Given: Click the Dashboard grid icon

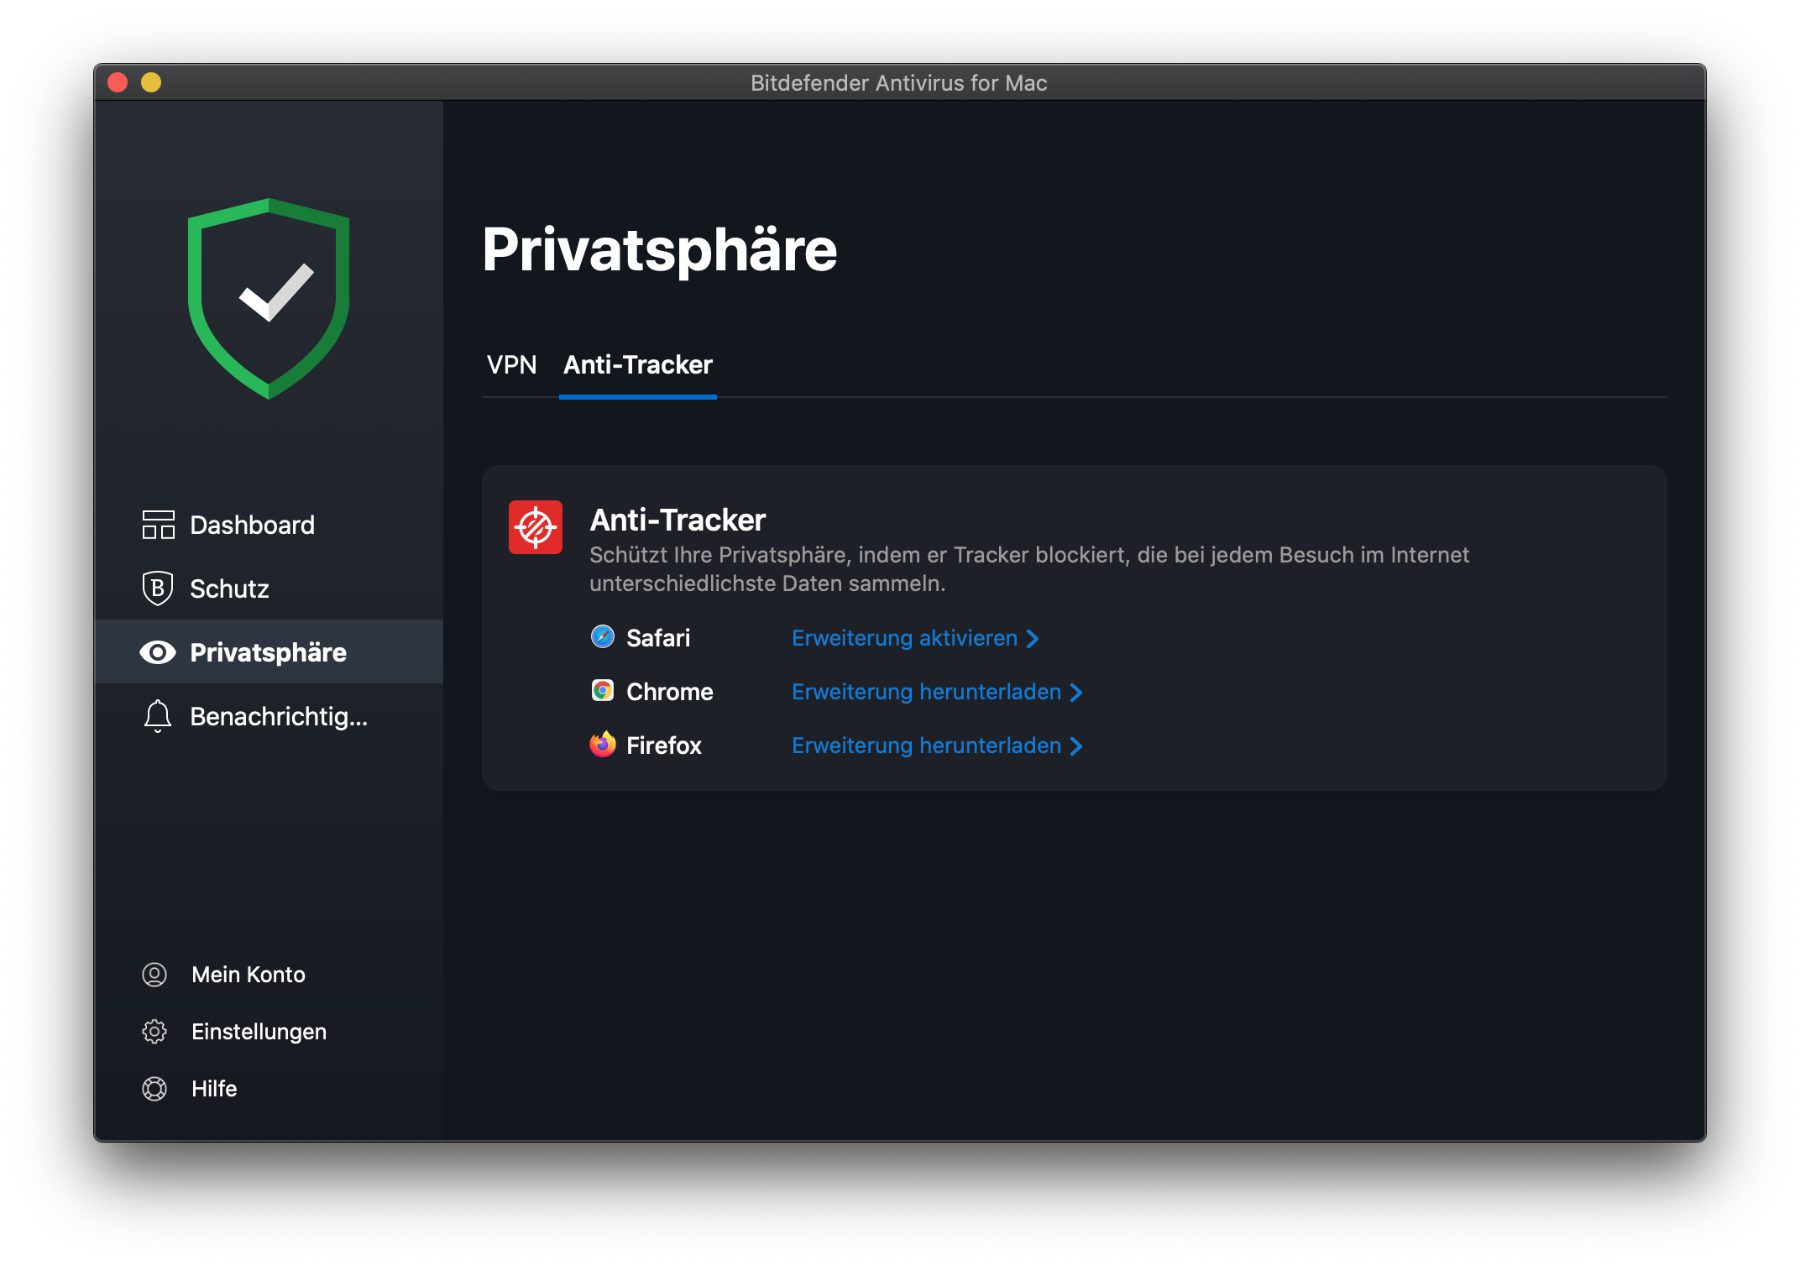Looking at the screenshot, I should (x=158, y=524).
